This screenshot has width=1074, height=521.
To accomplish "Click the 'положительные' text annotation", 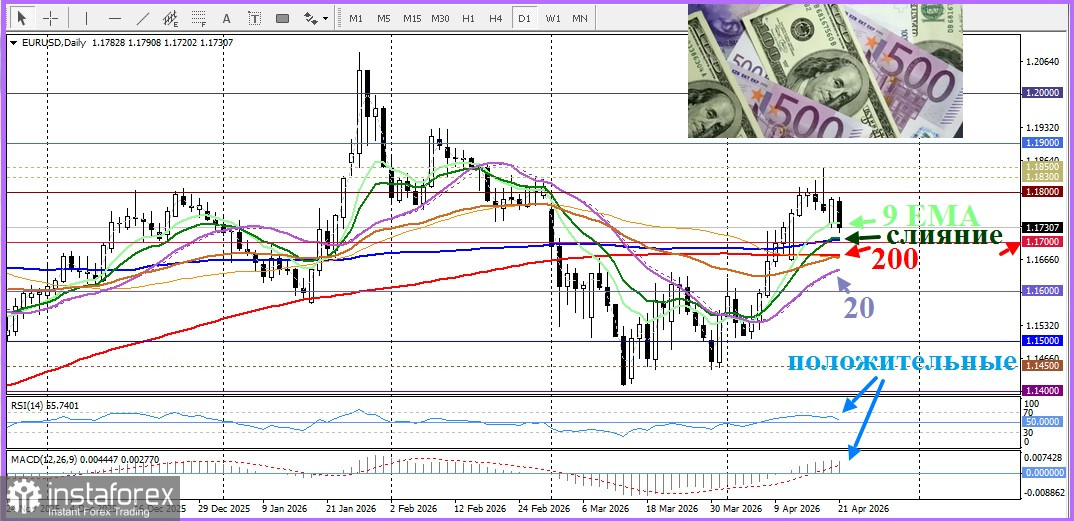I will click(x=905, y=361).
